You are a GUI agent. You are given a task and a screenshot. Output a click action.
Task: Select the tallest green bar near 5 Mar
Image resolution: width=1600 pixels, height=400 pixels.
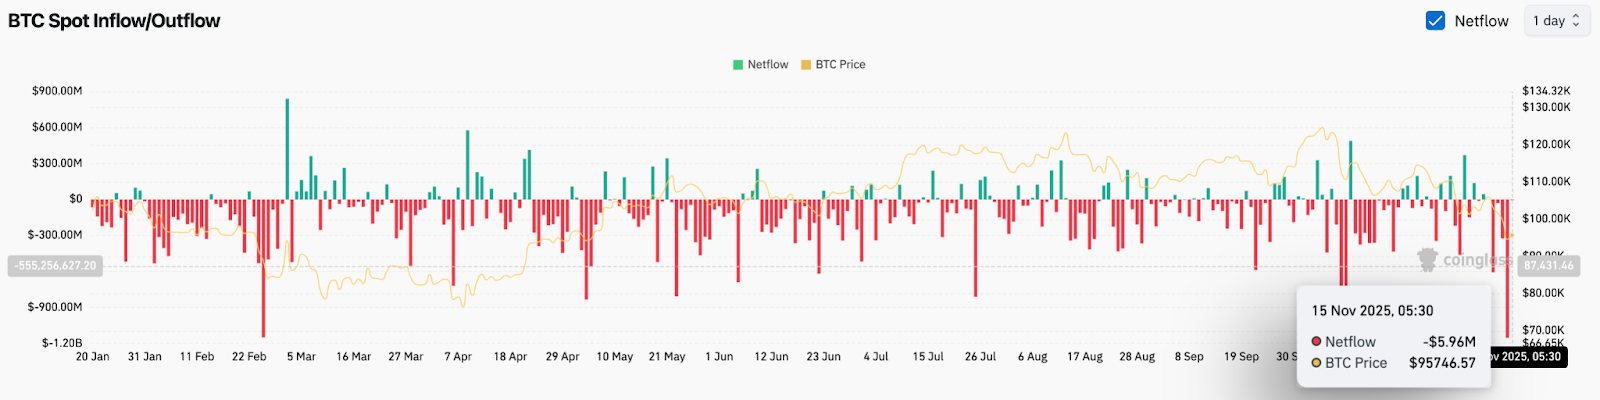pyautogui.click(x=287, y=148)
